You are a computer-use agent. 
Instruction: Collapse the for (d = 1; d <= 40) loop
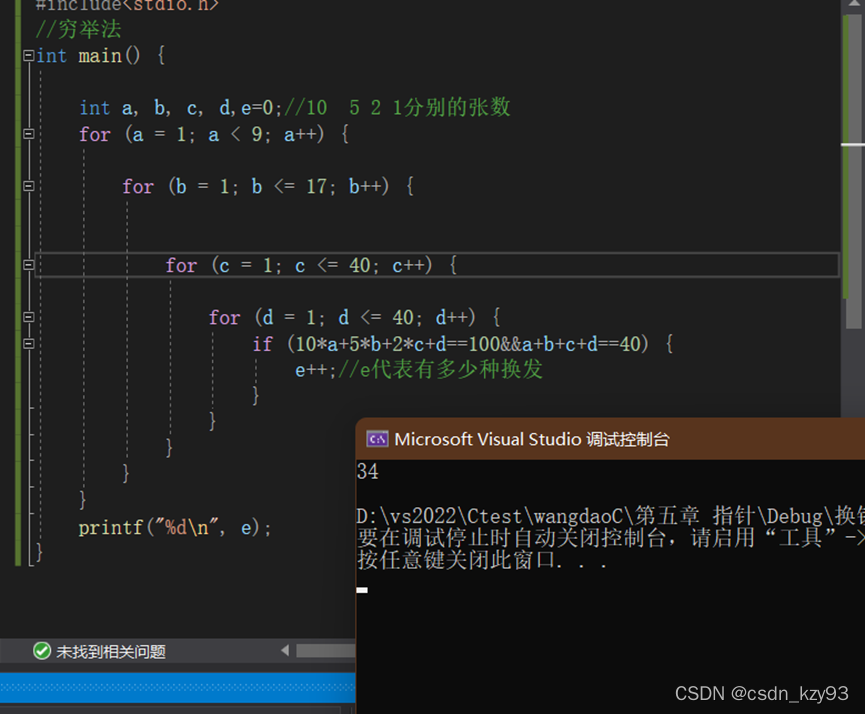pos(29,317)
